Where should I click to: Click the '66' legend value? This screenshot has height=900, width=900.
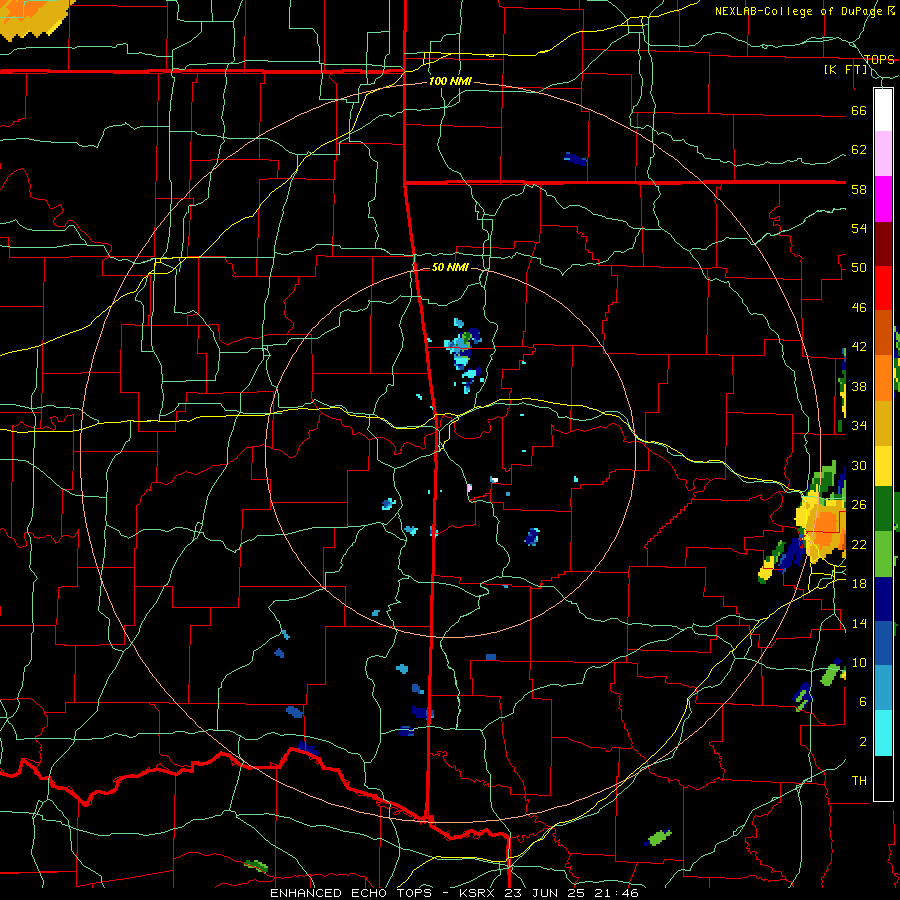pyautogui.click(x=859, y=110)
